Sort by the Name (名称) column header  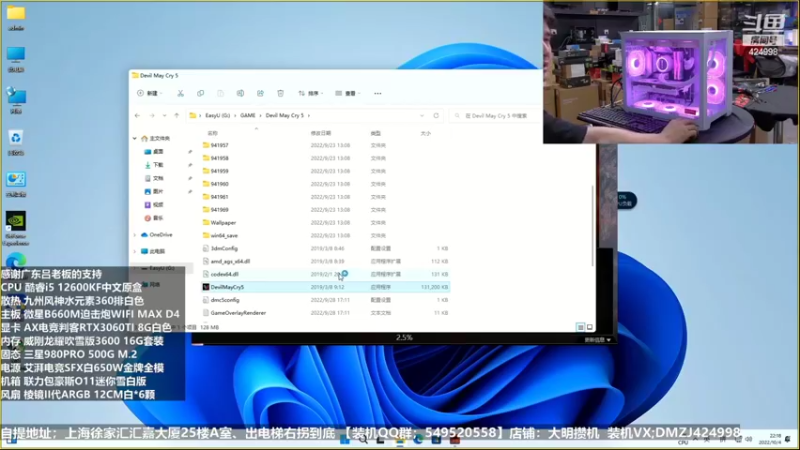coord(213,133)
